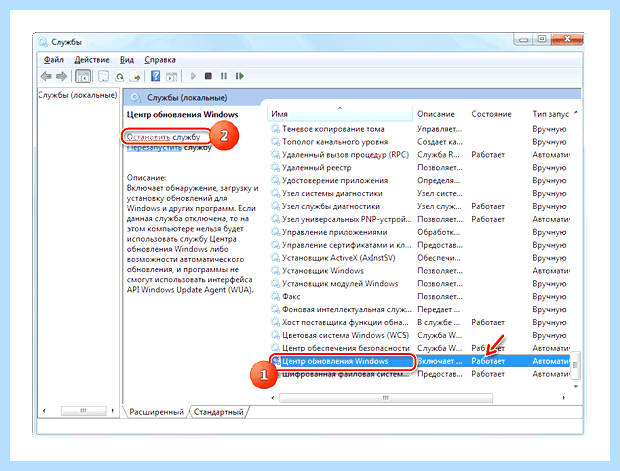Click the gear icon beside Управление приложениями

(275, 232)
